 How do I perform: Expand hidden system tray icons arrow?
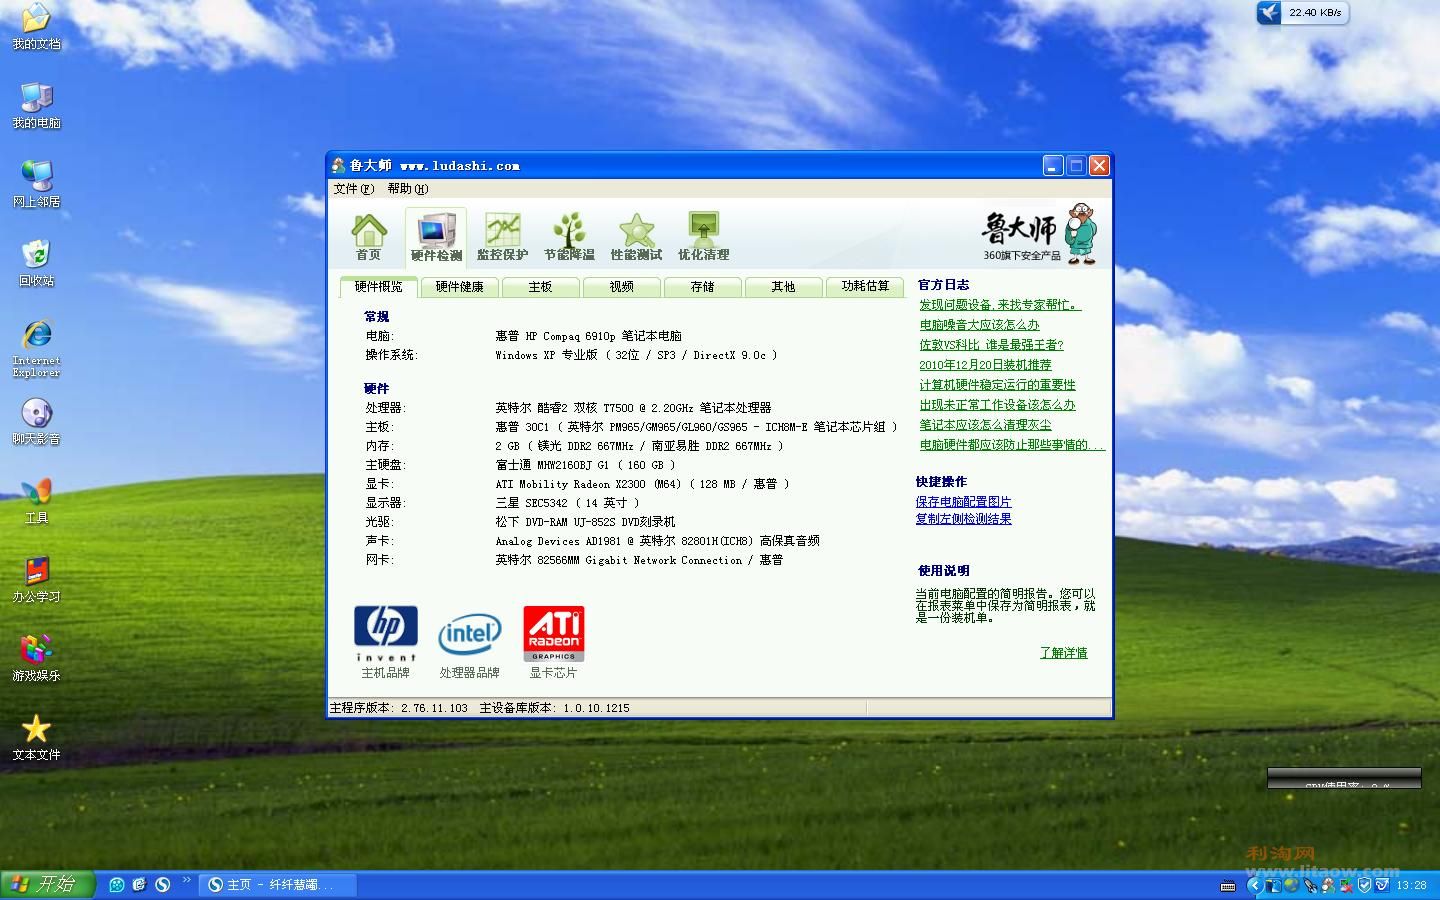tap(1253, 885)
